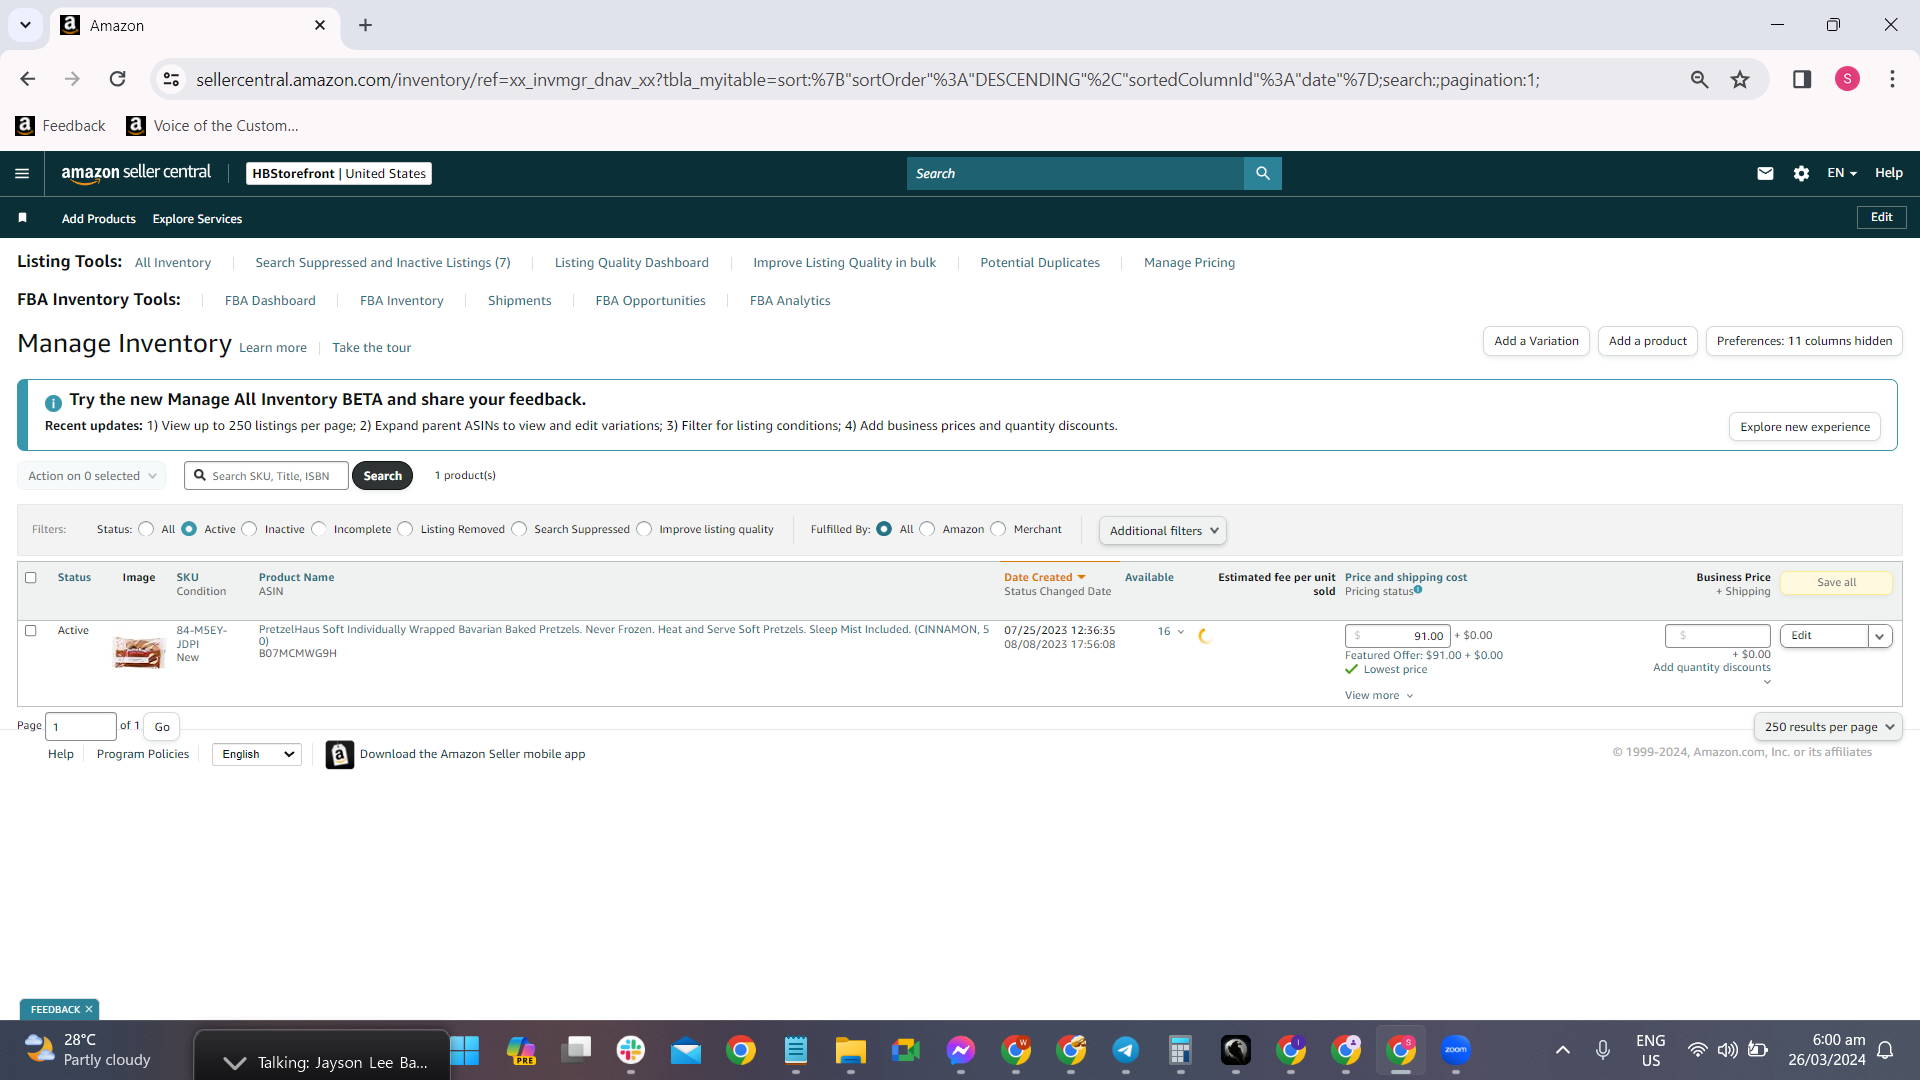
Task: Check the PretzelHaus product row checkbox
Action: coord(31,631)
